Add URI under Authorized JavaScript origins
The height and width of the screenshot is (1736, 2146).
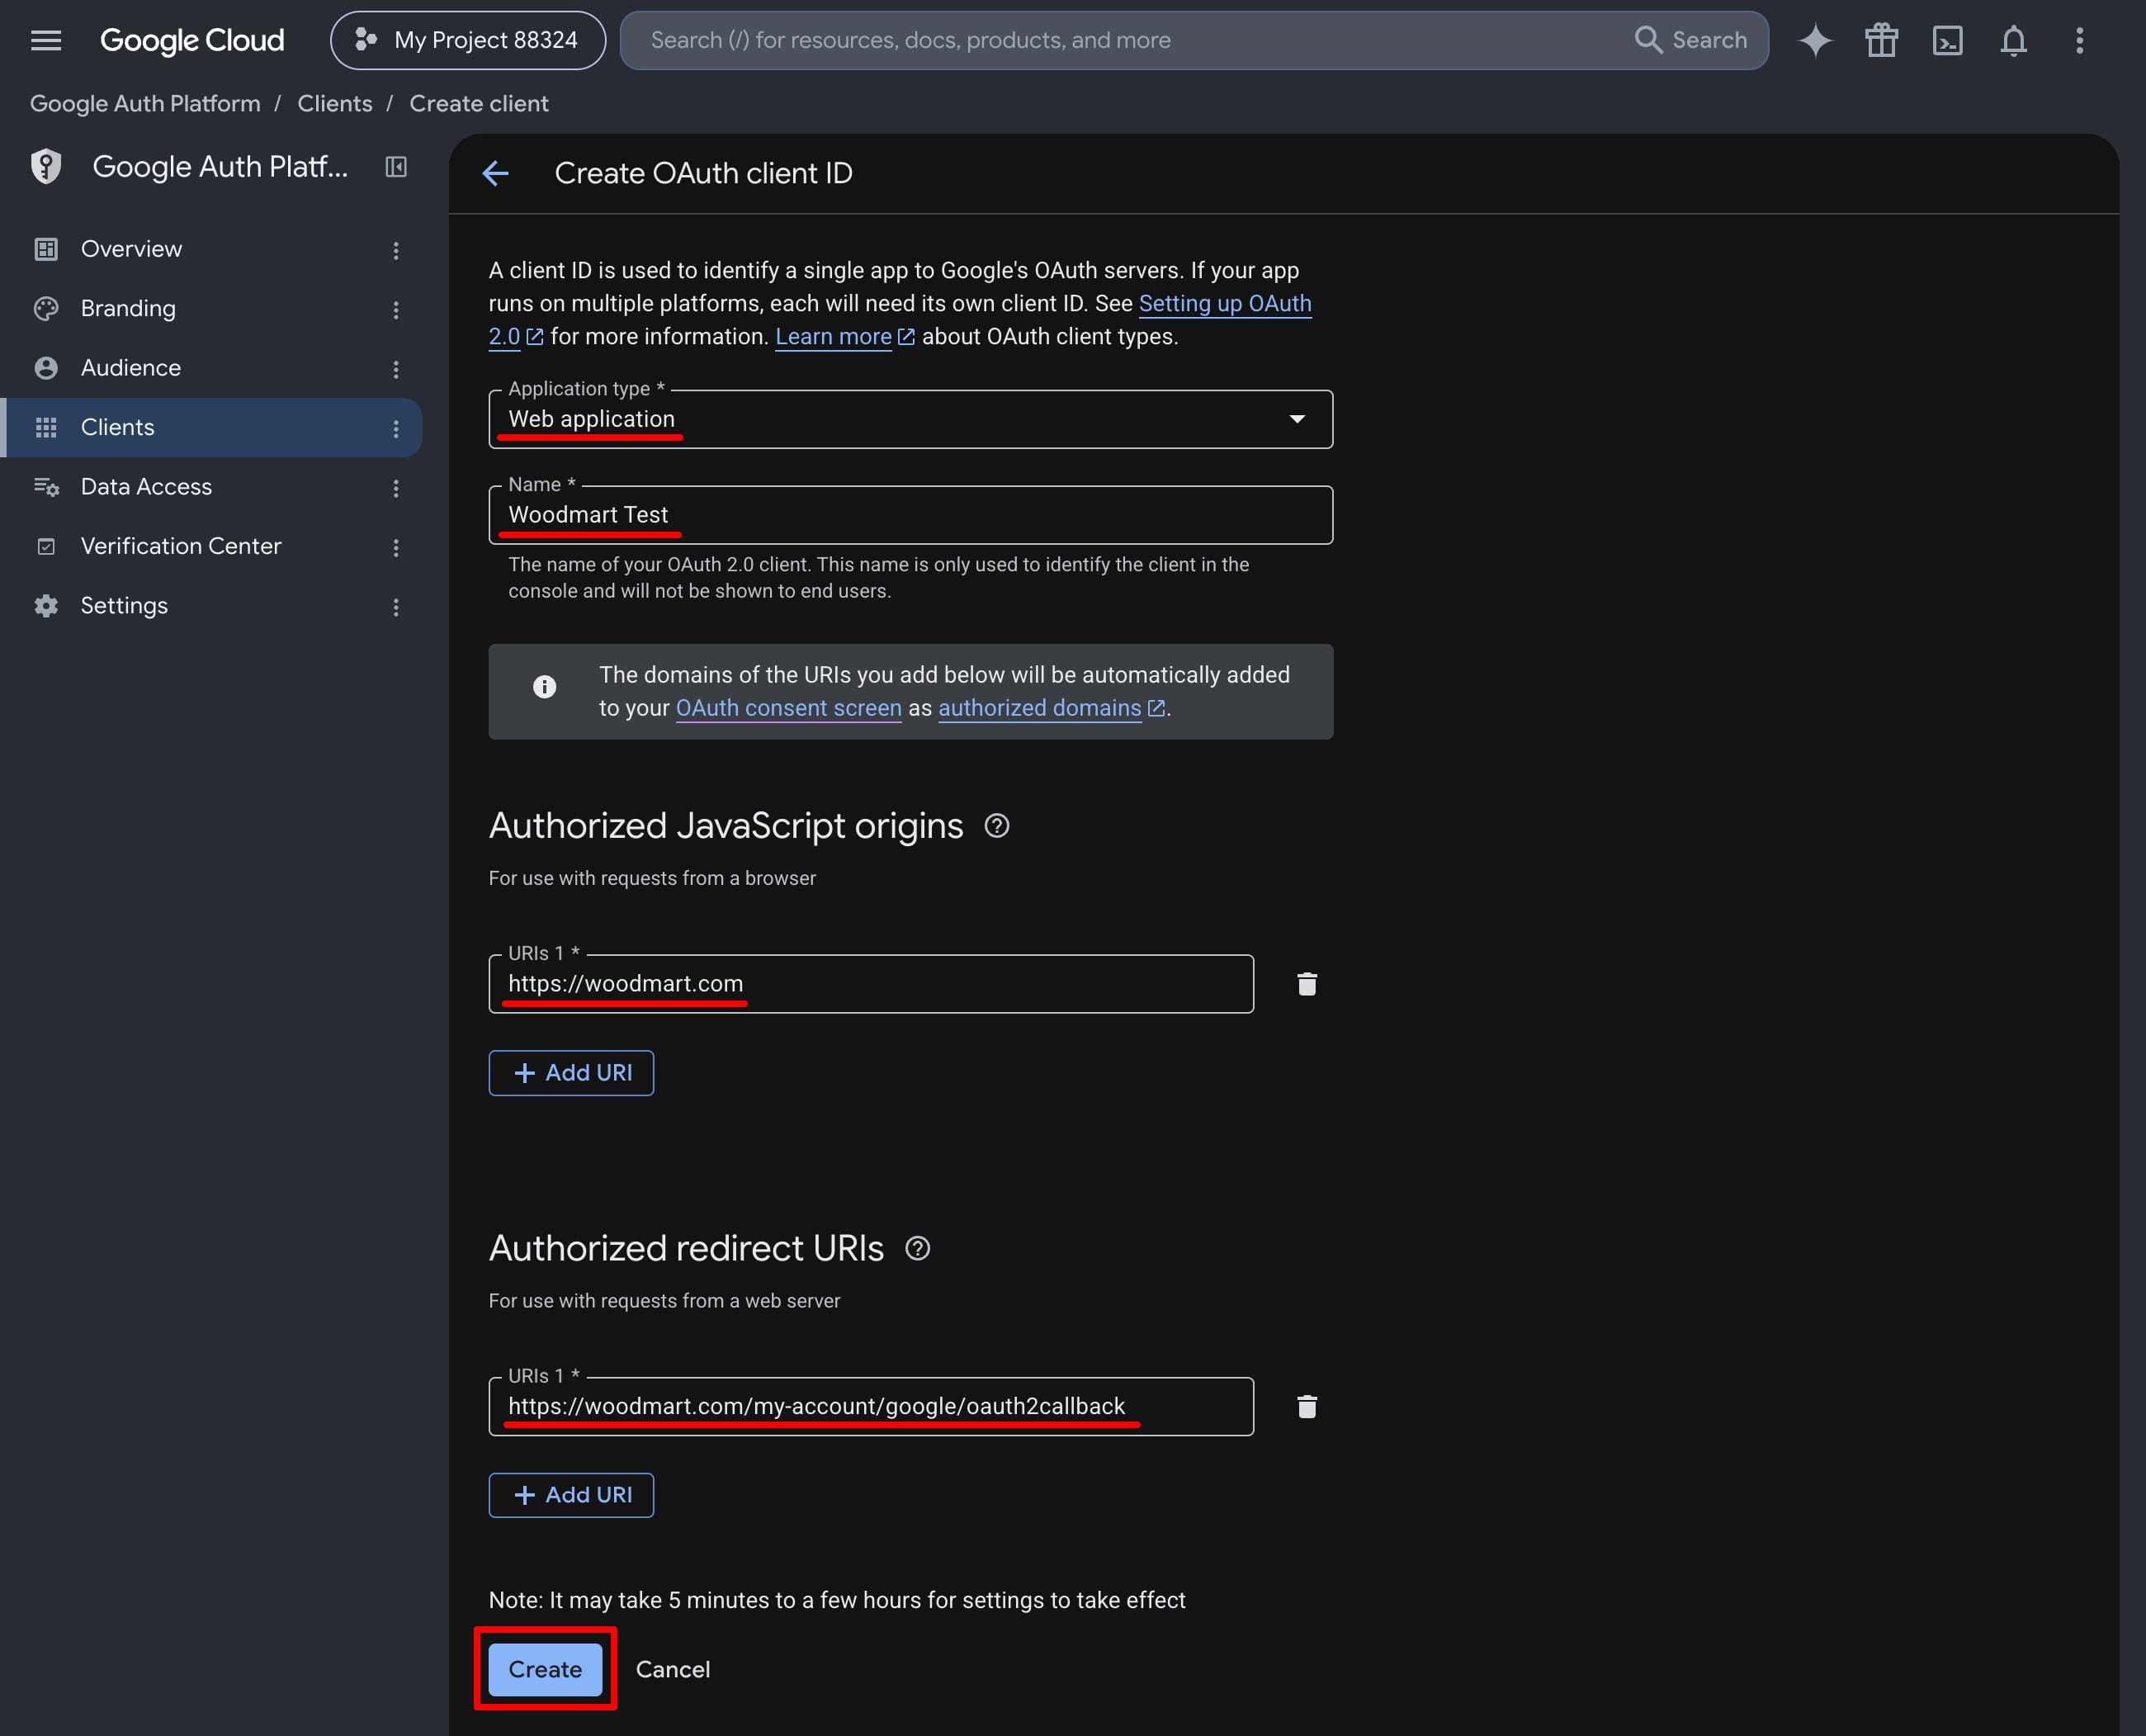571,1073
